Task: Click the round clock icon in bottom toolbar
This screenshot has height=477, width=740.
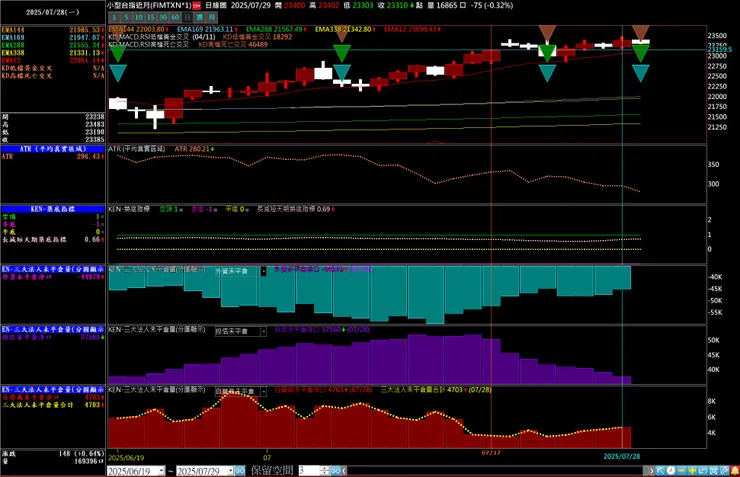Action: 671,470
